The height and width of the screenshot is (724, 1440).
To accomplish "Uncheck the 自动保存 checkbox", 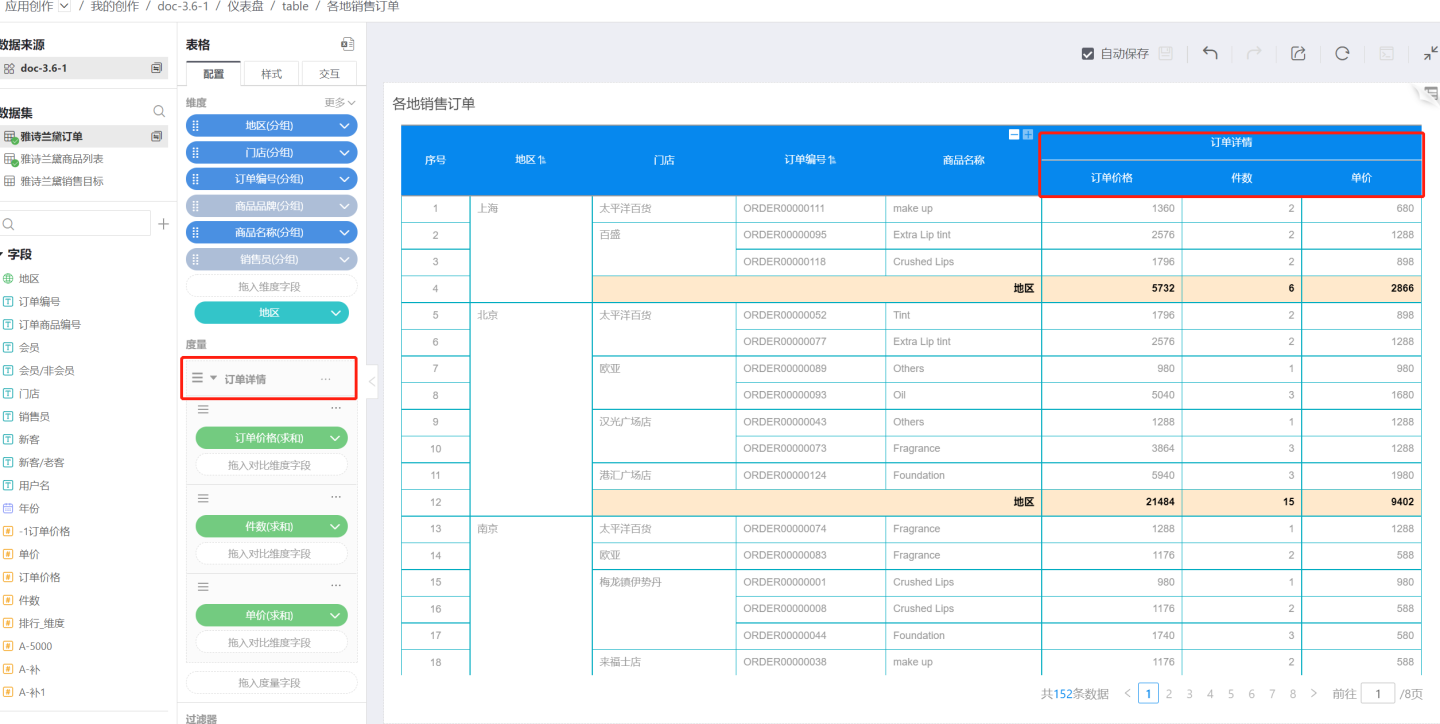I will (x=1088, y=54).
